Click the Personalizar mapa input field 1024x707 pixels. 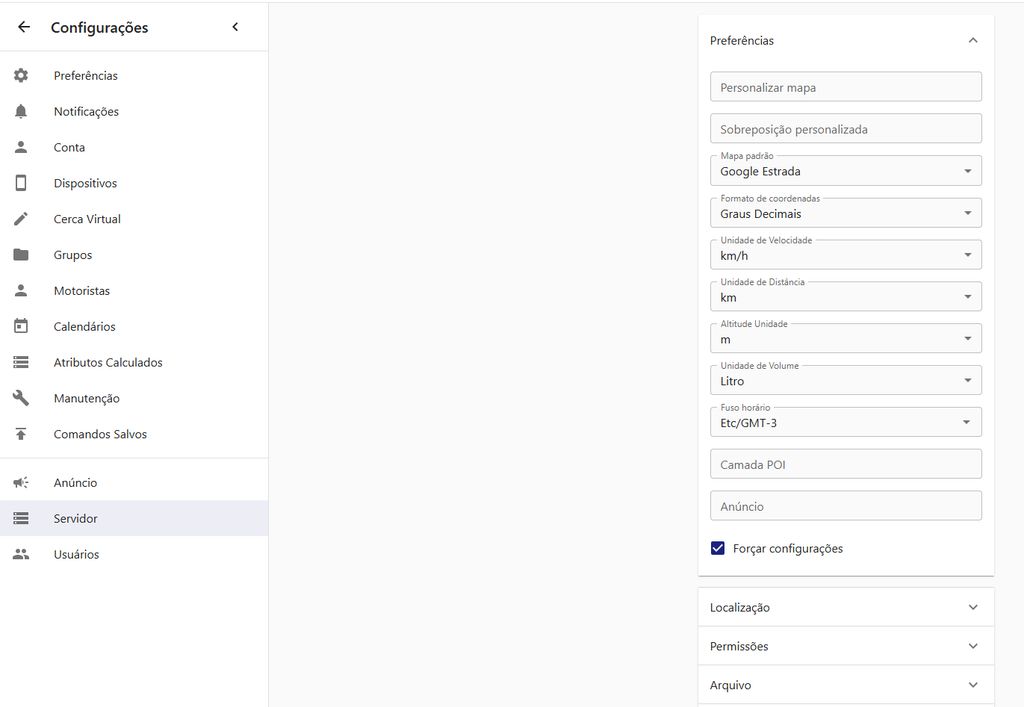click(845, 87)
